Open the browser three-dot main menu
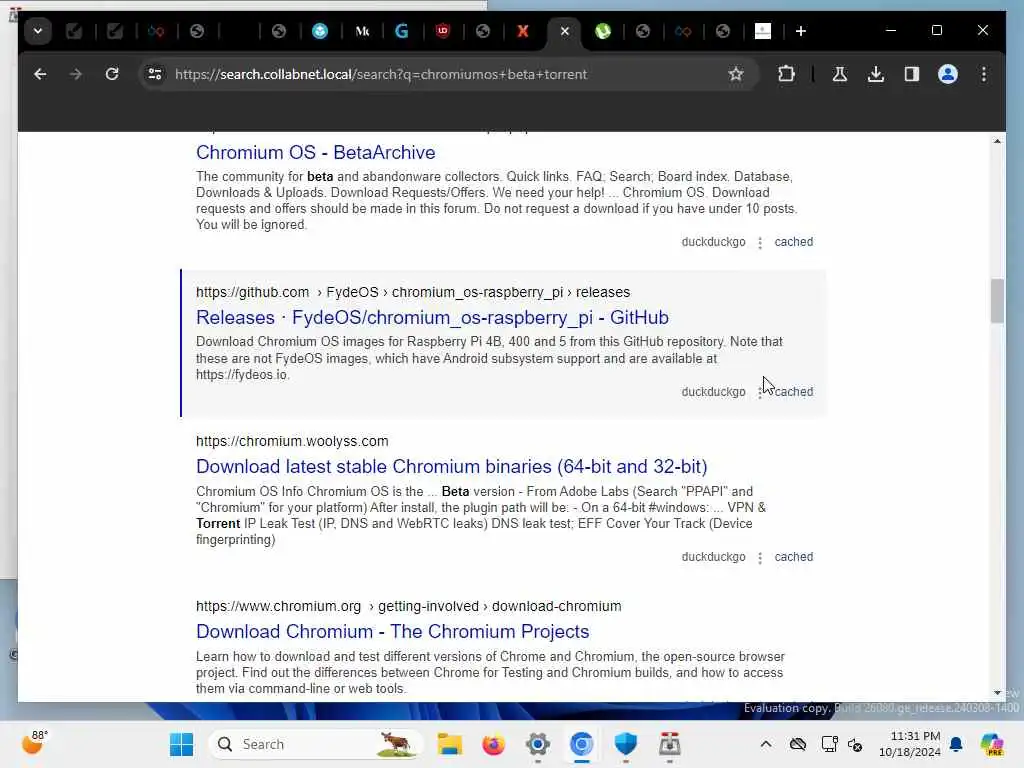This screenshot has width=1024, height=768. tap(984, 74)
